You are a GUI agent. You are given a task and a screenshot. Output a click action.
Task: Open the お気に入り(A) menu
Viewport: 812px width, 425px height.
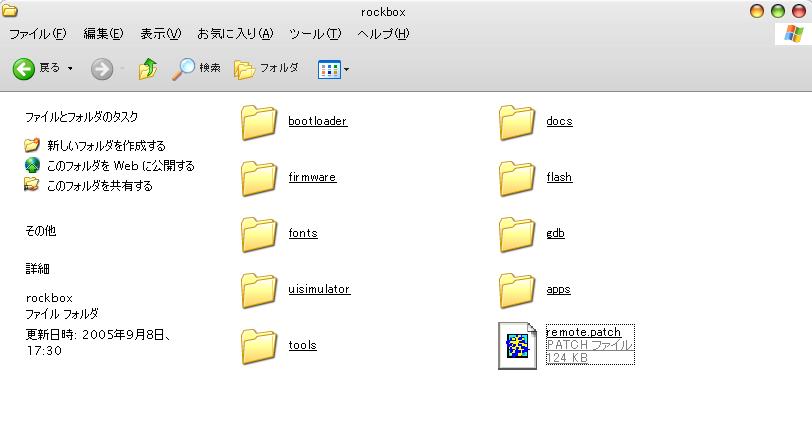click(x=235, y=34)
